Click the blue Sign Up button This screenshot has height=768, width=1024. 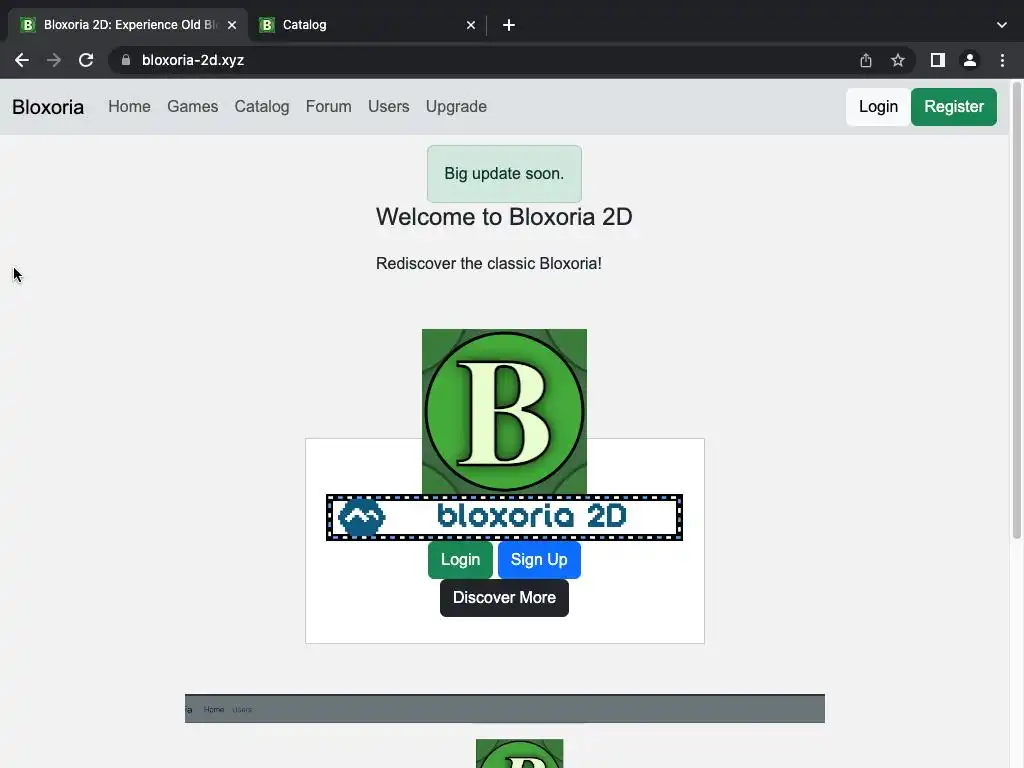(x=539, y=560)
